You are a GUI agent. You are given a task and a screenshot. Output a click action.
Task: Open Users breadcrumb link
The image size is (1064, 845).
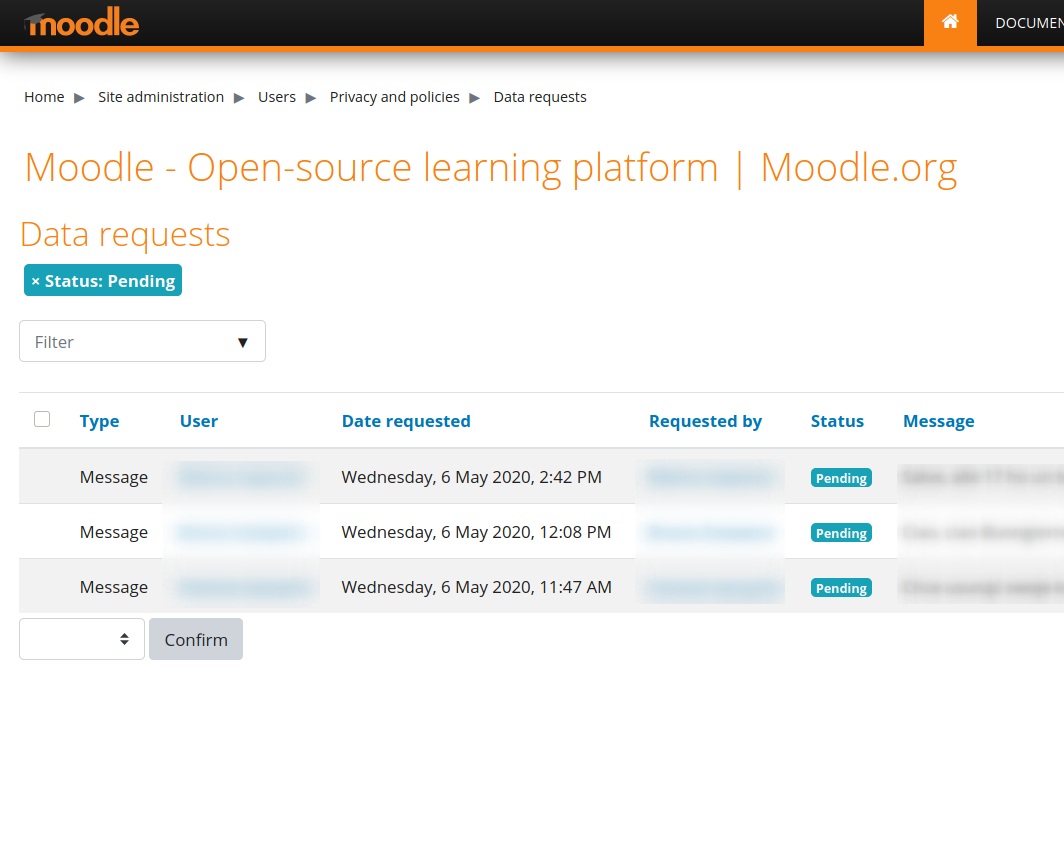pyautogui.click(x=277, y=97)
